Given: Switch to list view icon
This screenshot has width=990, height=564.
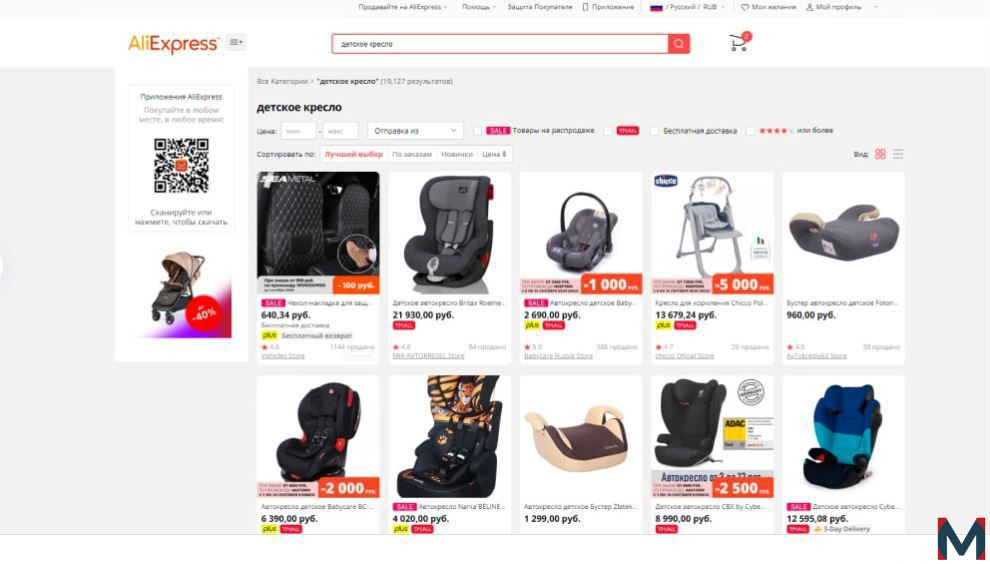Looking at the screenshot, I should 898,154.
